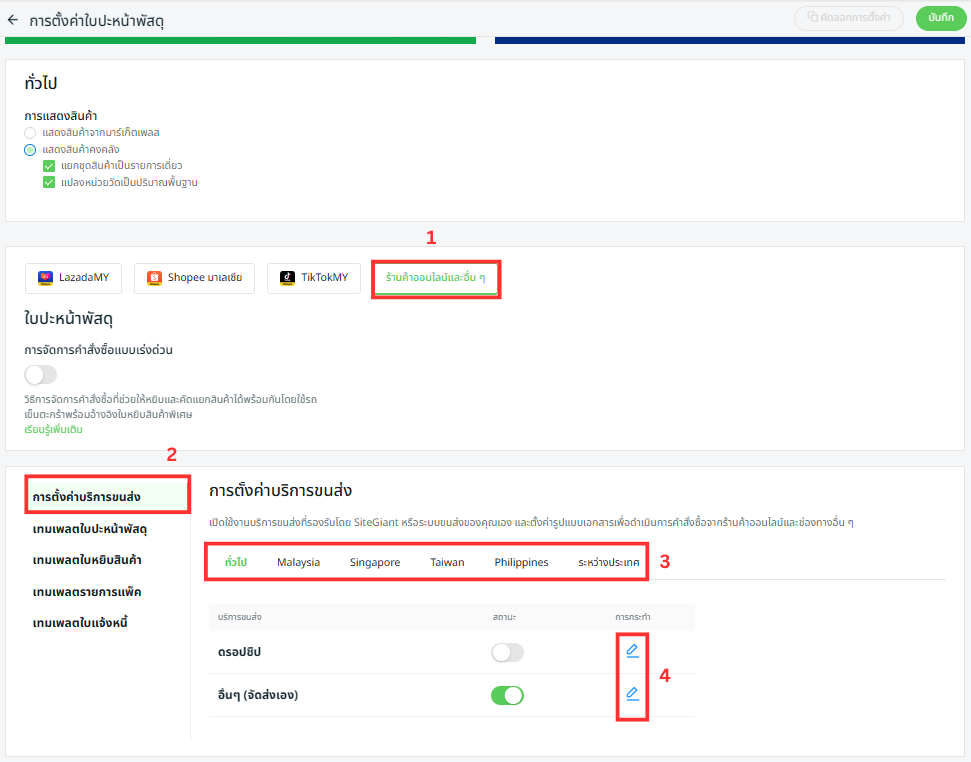Open เทมเพลตใบปะหน้าพัสดุ in side menu
This screenshot has width=971, height=762.
90,528
